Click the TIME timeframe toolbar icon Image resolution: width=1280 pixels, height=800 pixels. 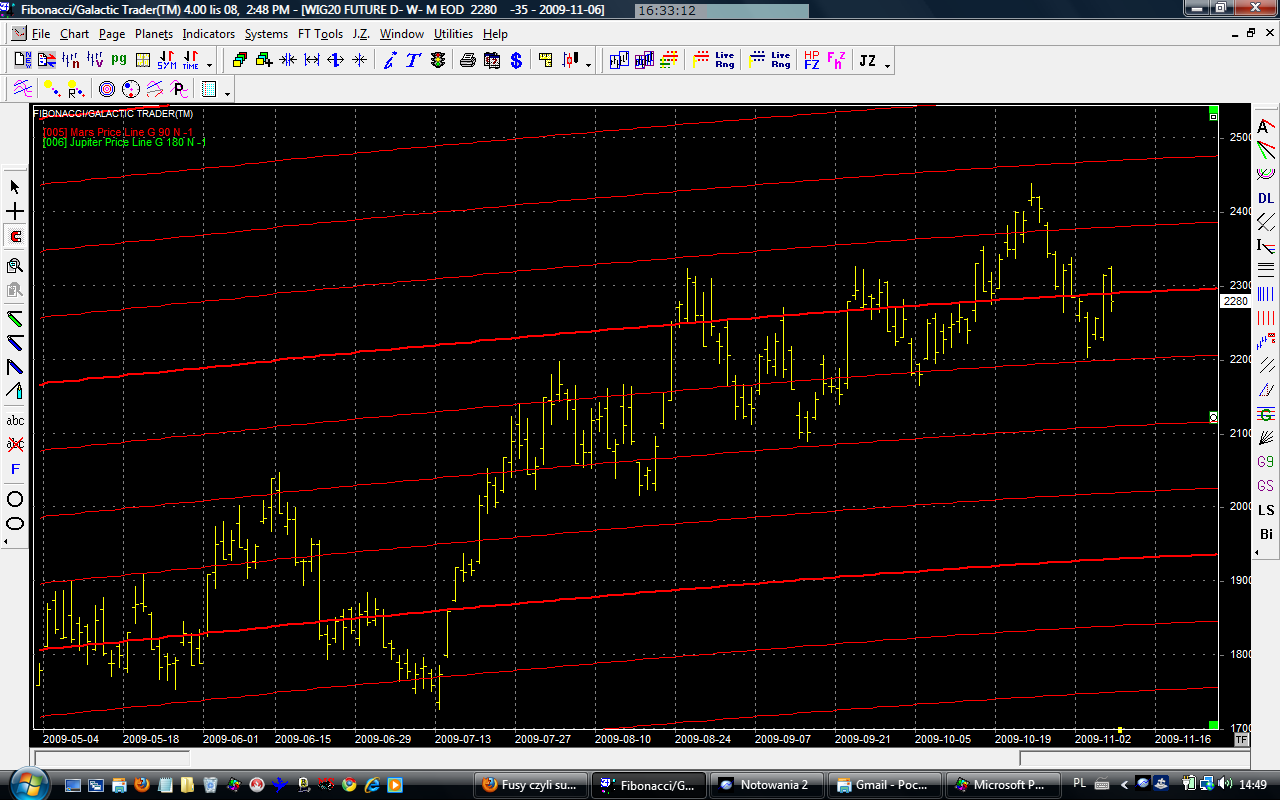(190, 61)
